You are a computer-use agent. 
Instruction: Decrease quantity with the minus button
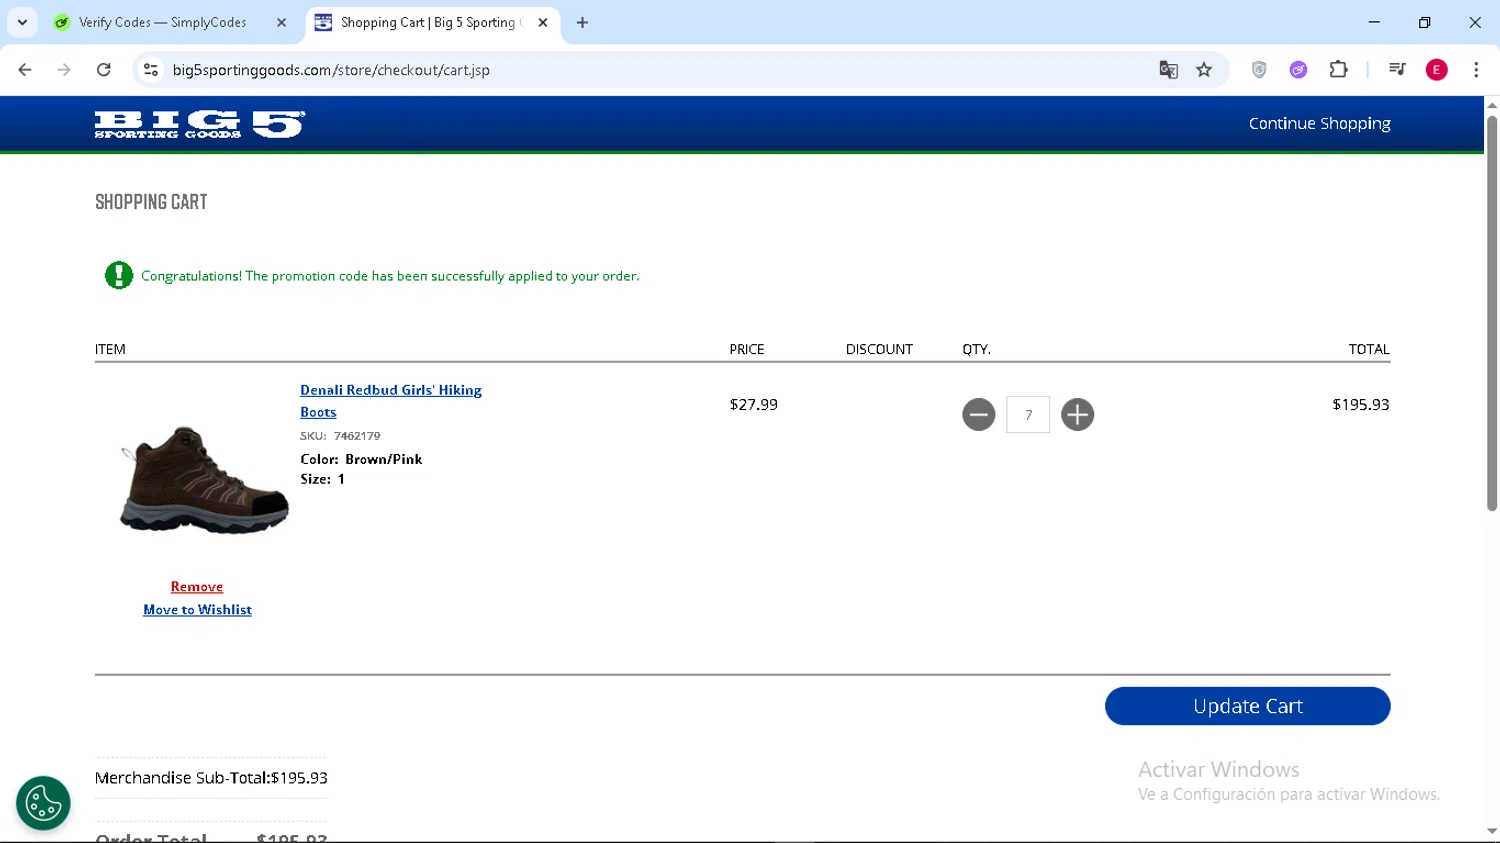click(x=978, y=414)
